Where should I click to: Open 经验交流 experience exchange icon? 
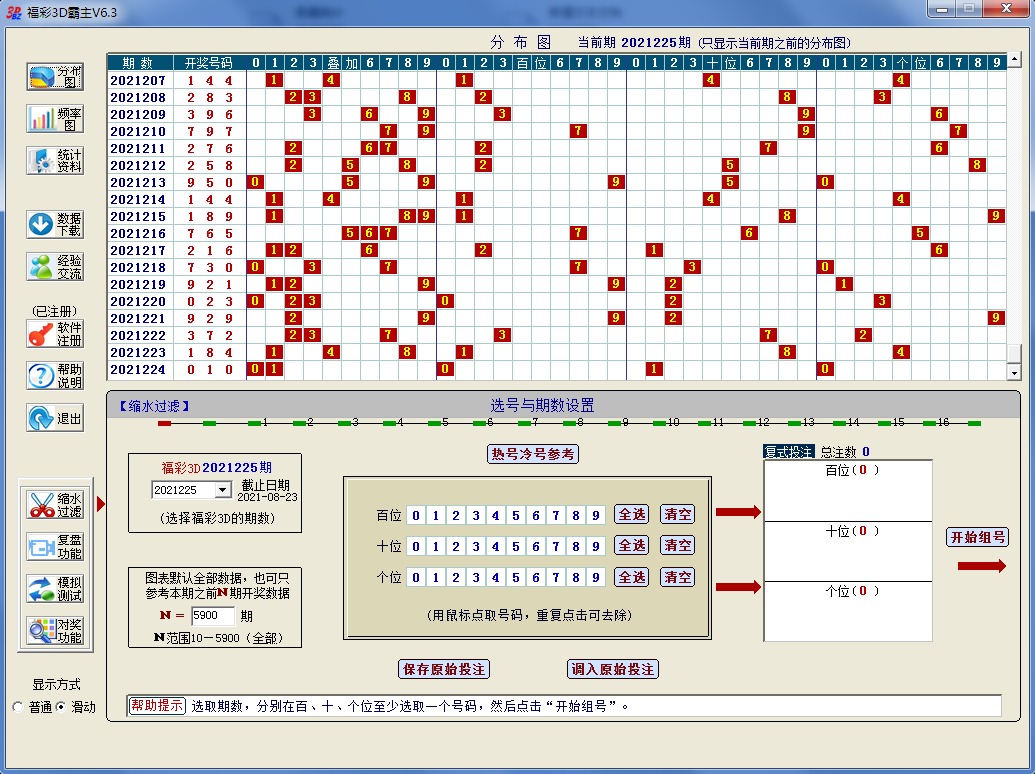tap(55, 266)
